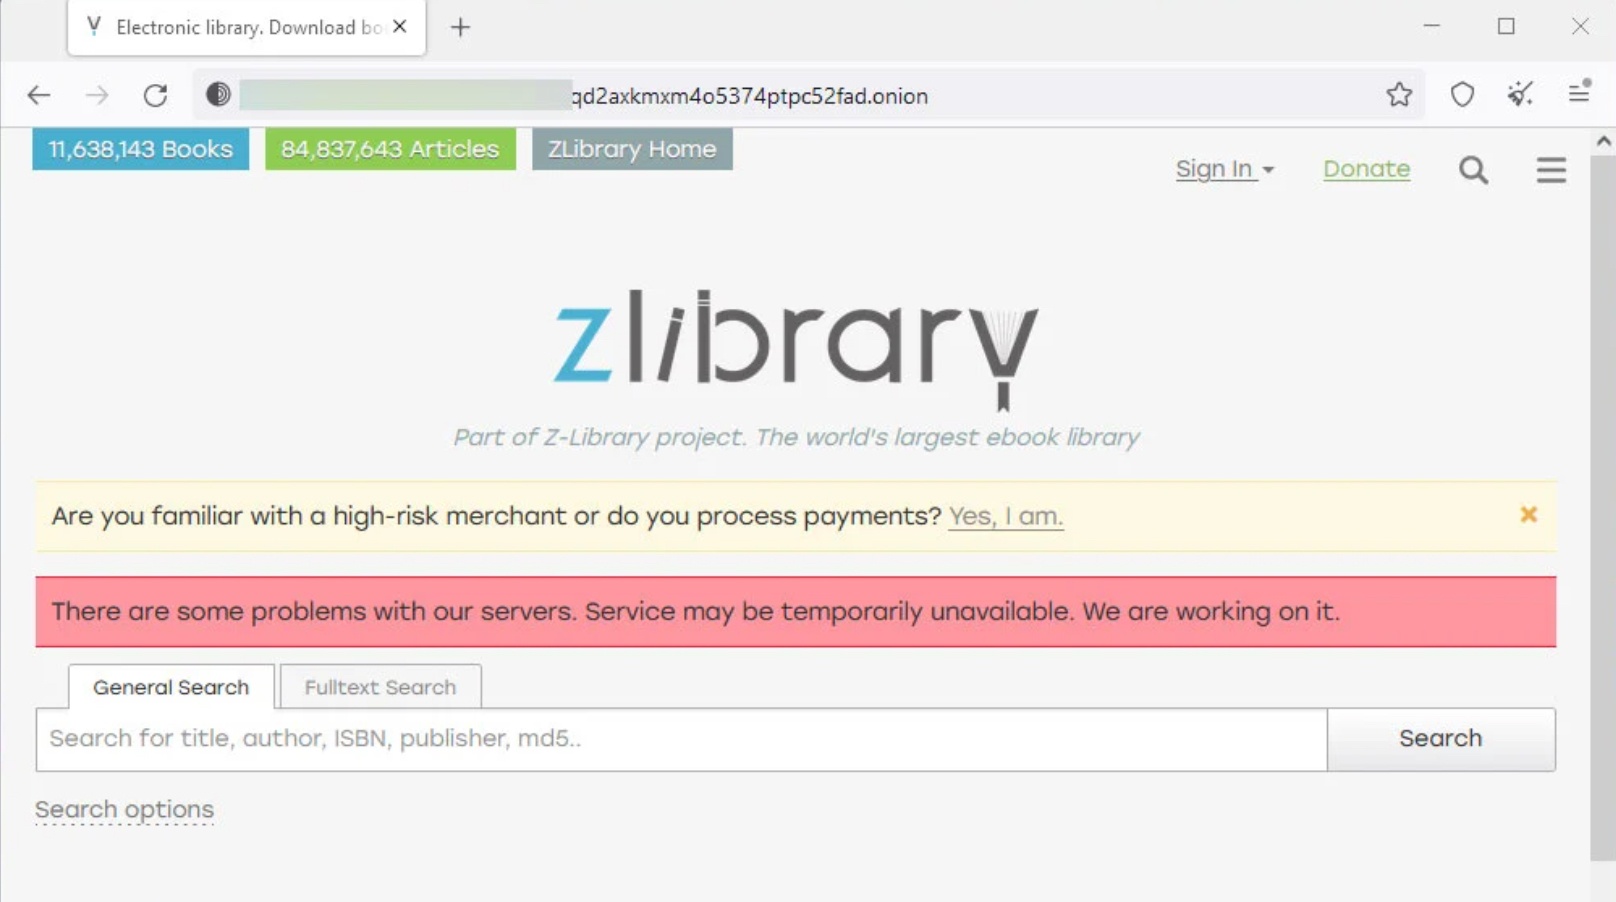The width and height of the screenshot is (1616, 902).
Task: Click the Tor onion circuit icon
Action: point(218,95)
